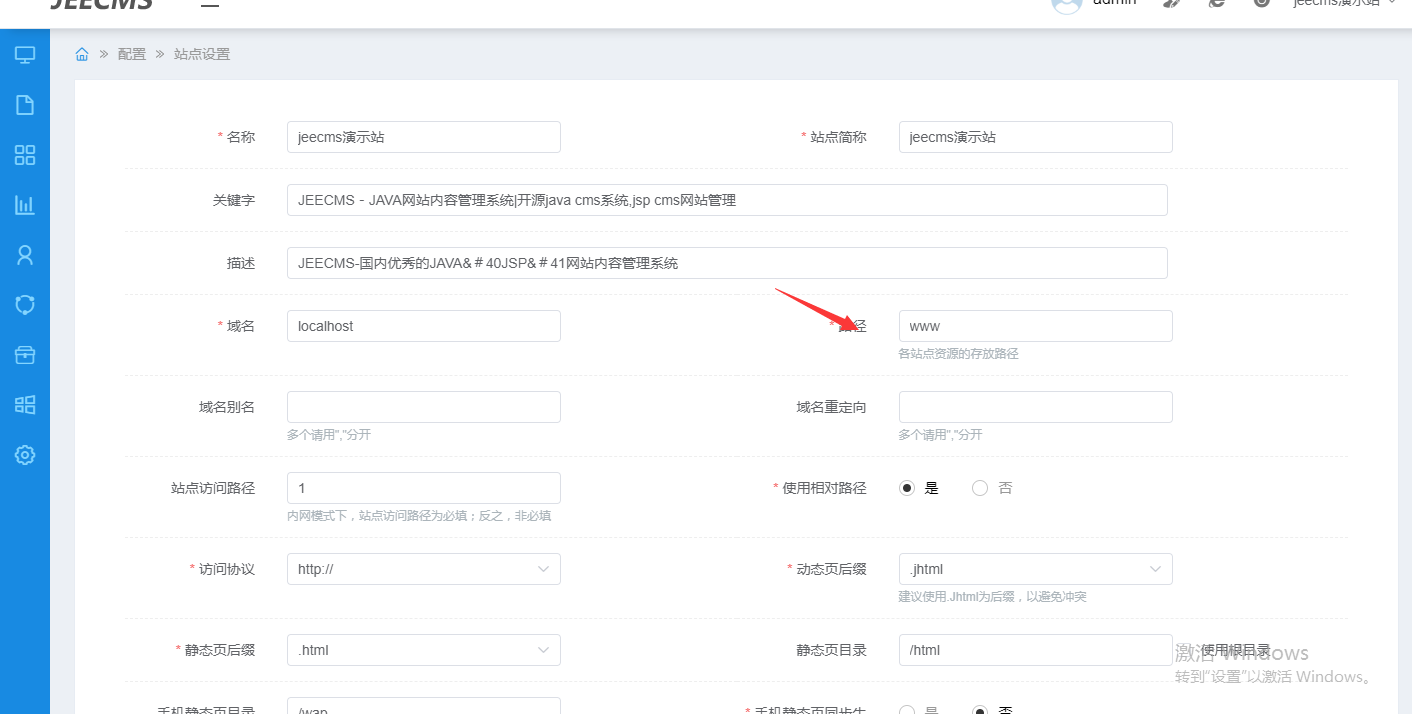Open the monitor/workbench sidebar icon
The image size is (1412, 714).
coord(25,55)
